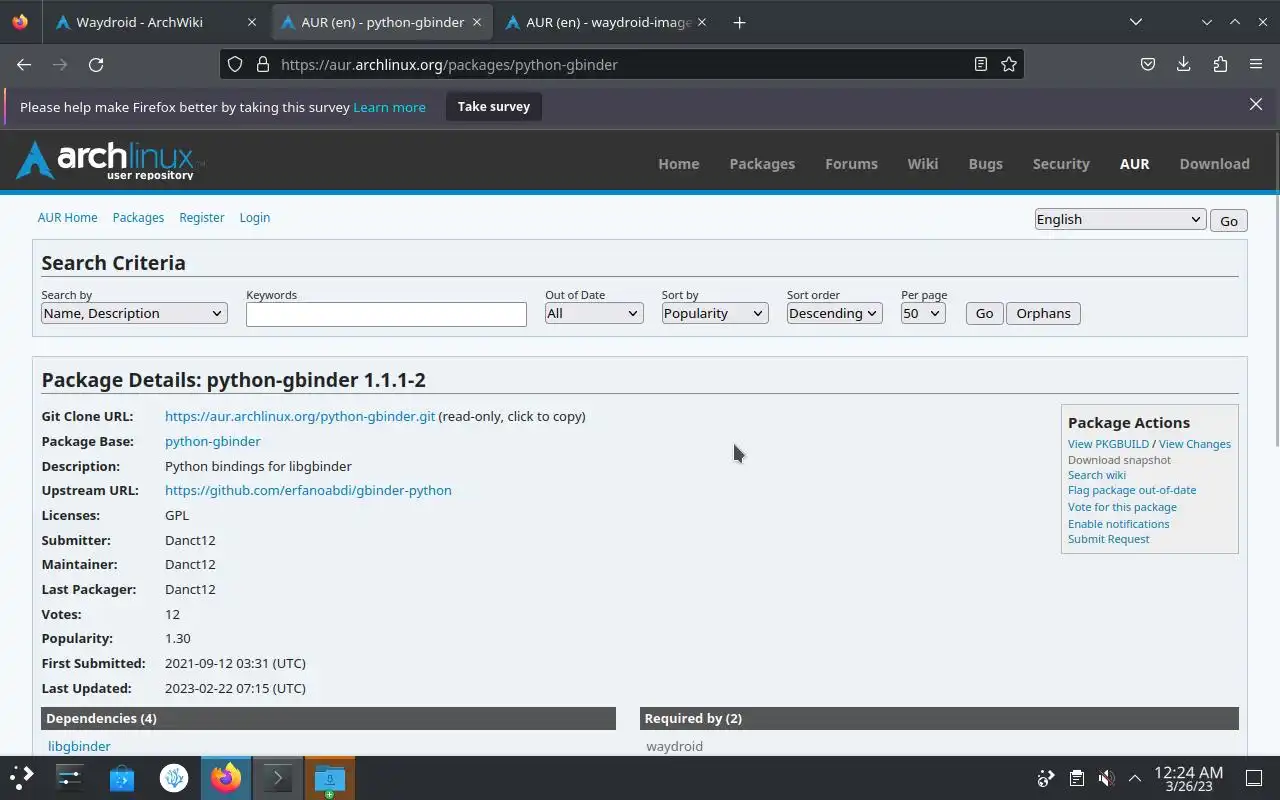Viewport: 1280px width, 800px height.
Task: Close the python-gbinder tab
Action: click(x=476, y=22)
